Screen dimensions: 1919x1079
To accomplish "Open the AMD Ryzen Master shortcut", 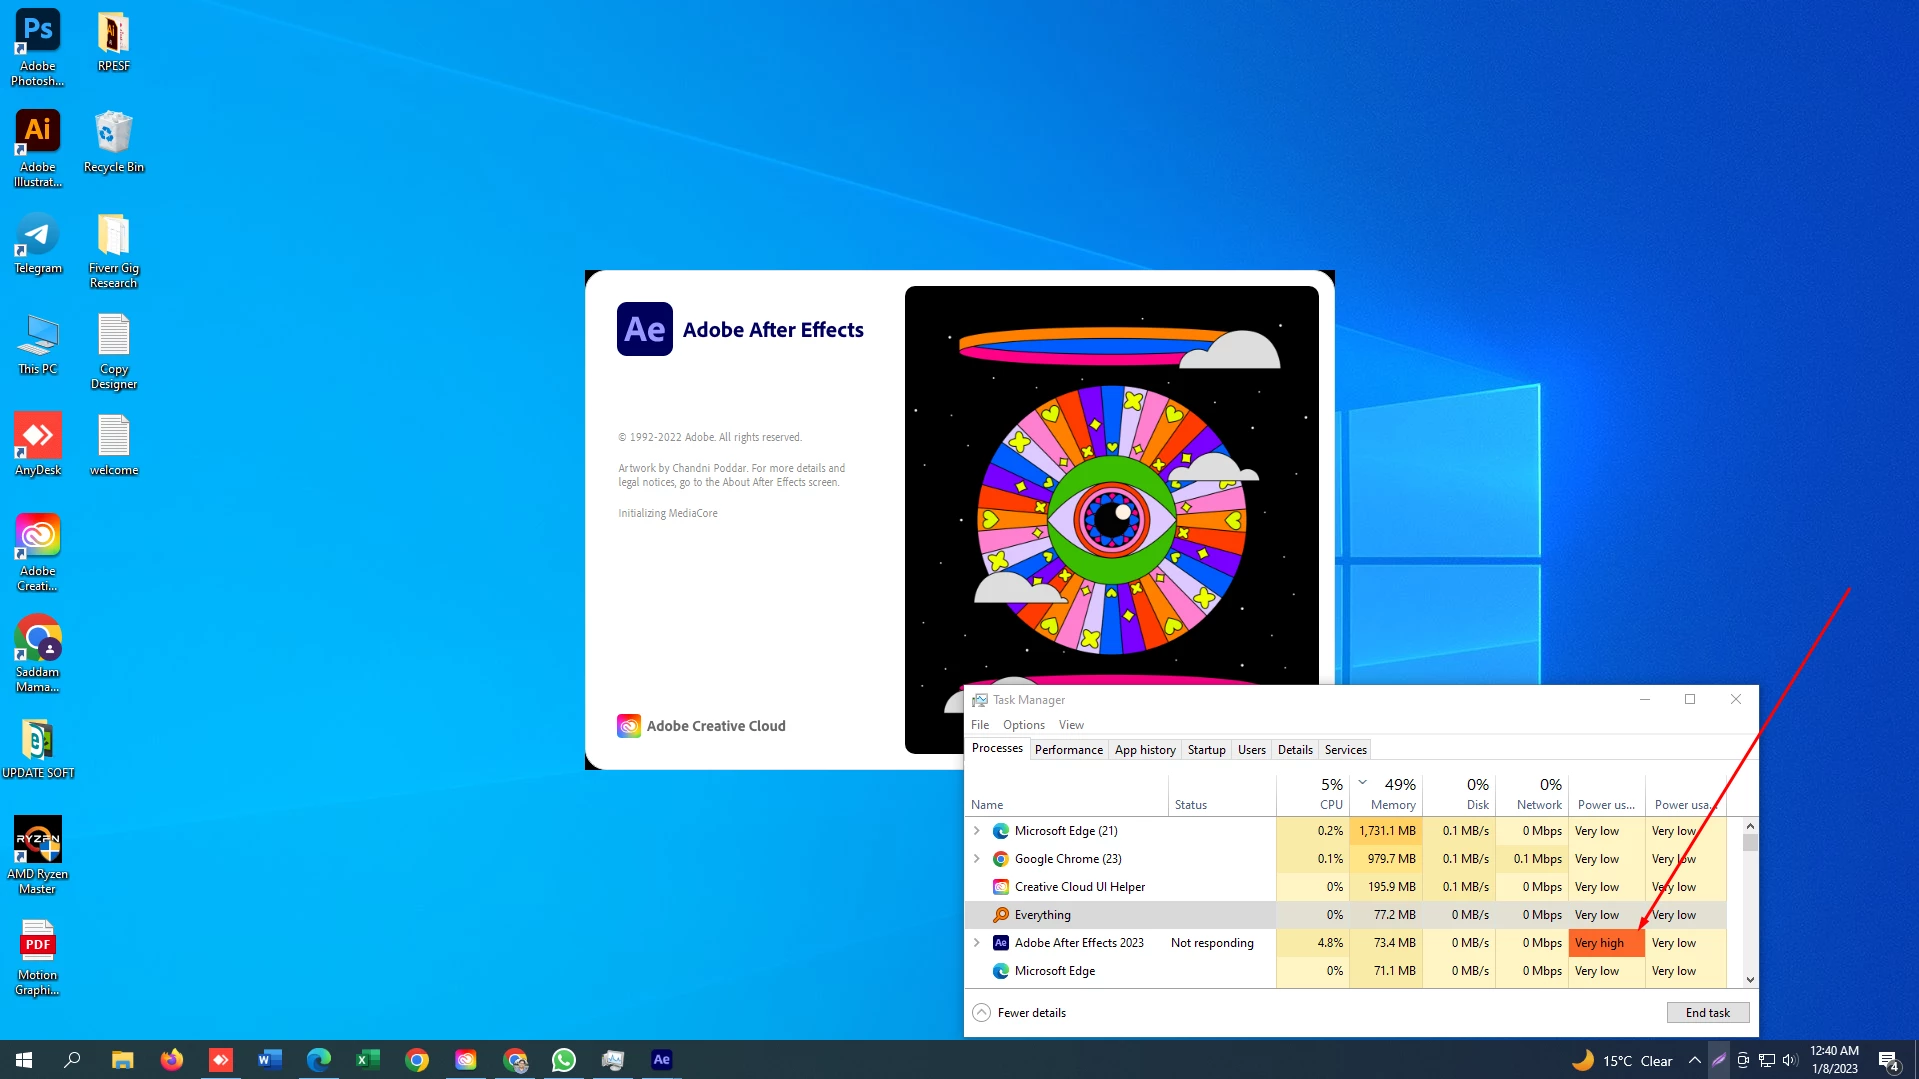I will 37,855.
